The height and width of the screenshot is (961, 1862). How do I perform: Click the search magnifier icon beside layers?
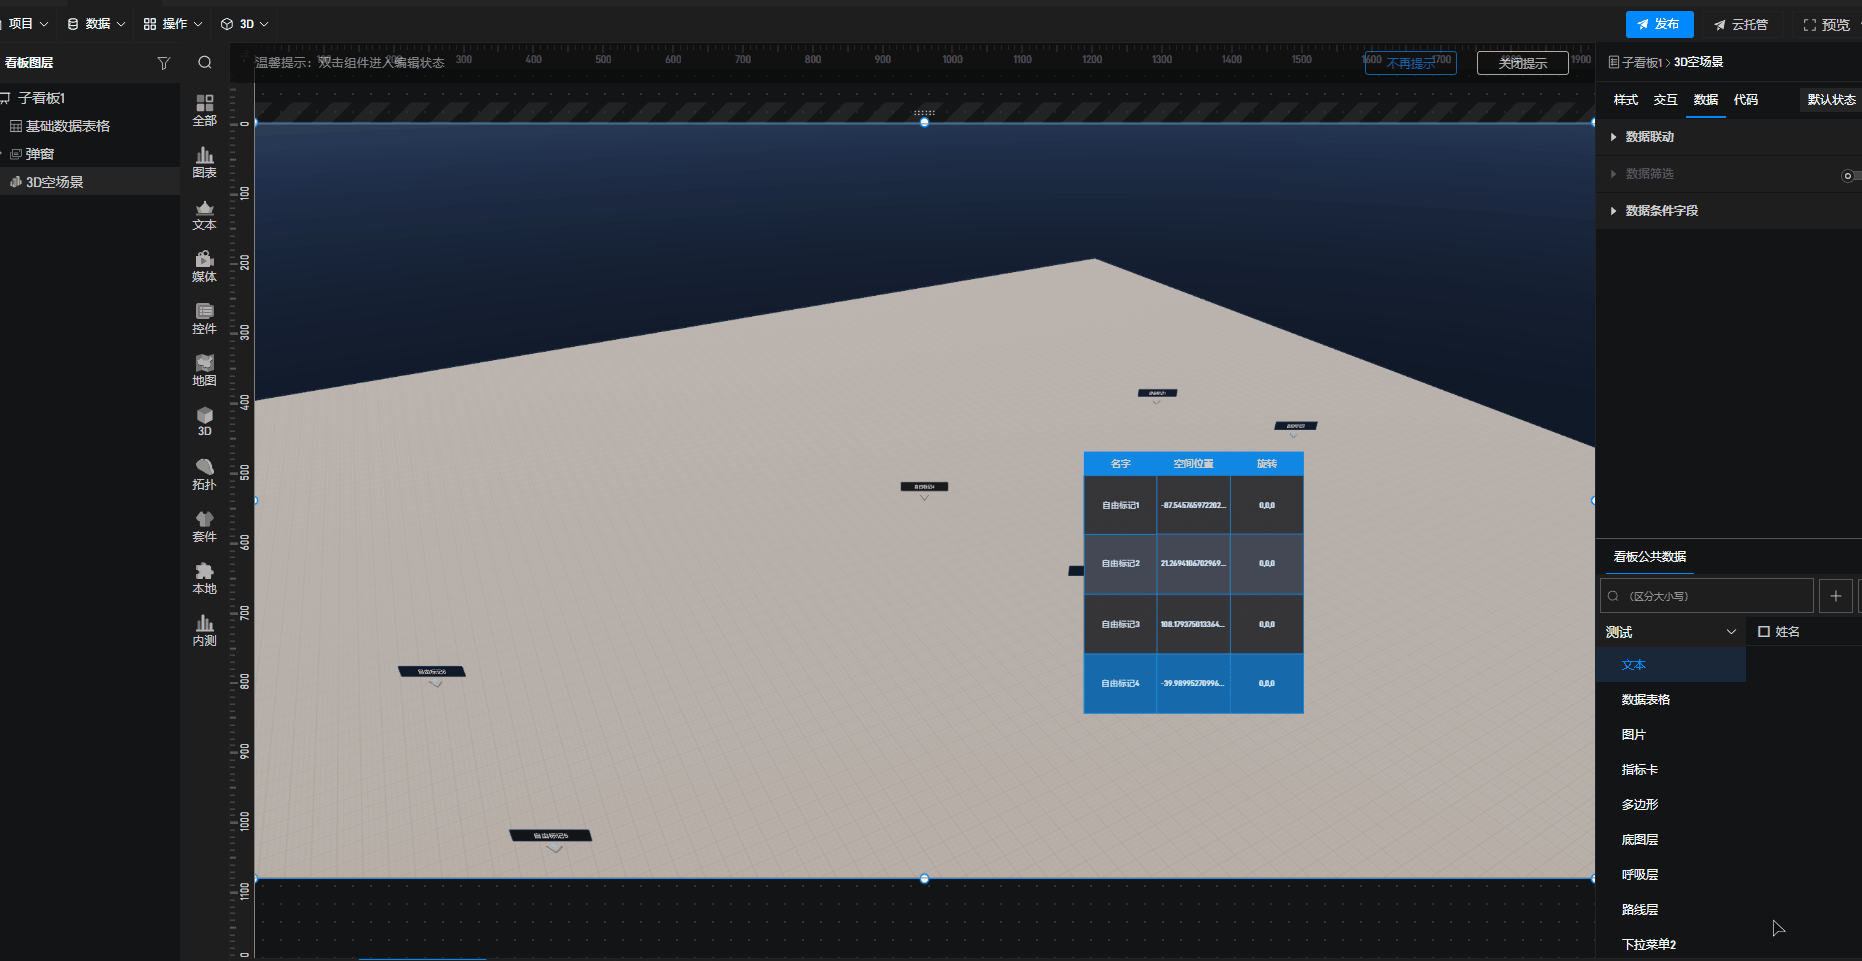click(205, 63)
